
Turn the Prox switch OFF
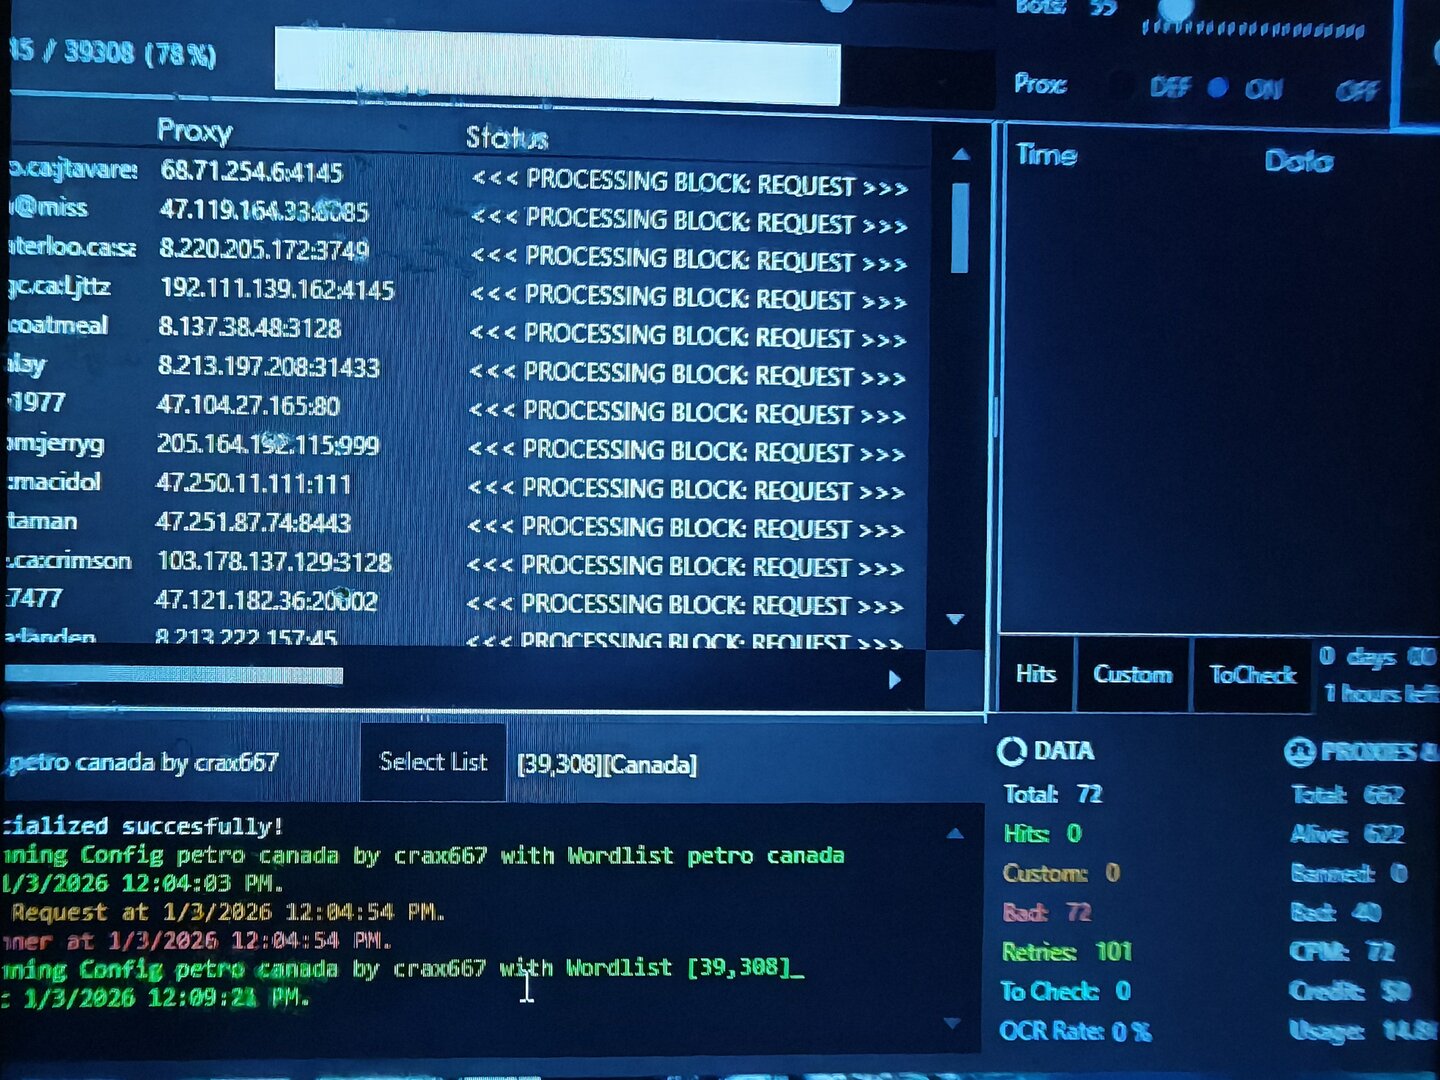1356,92
